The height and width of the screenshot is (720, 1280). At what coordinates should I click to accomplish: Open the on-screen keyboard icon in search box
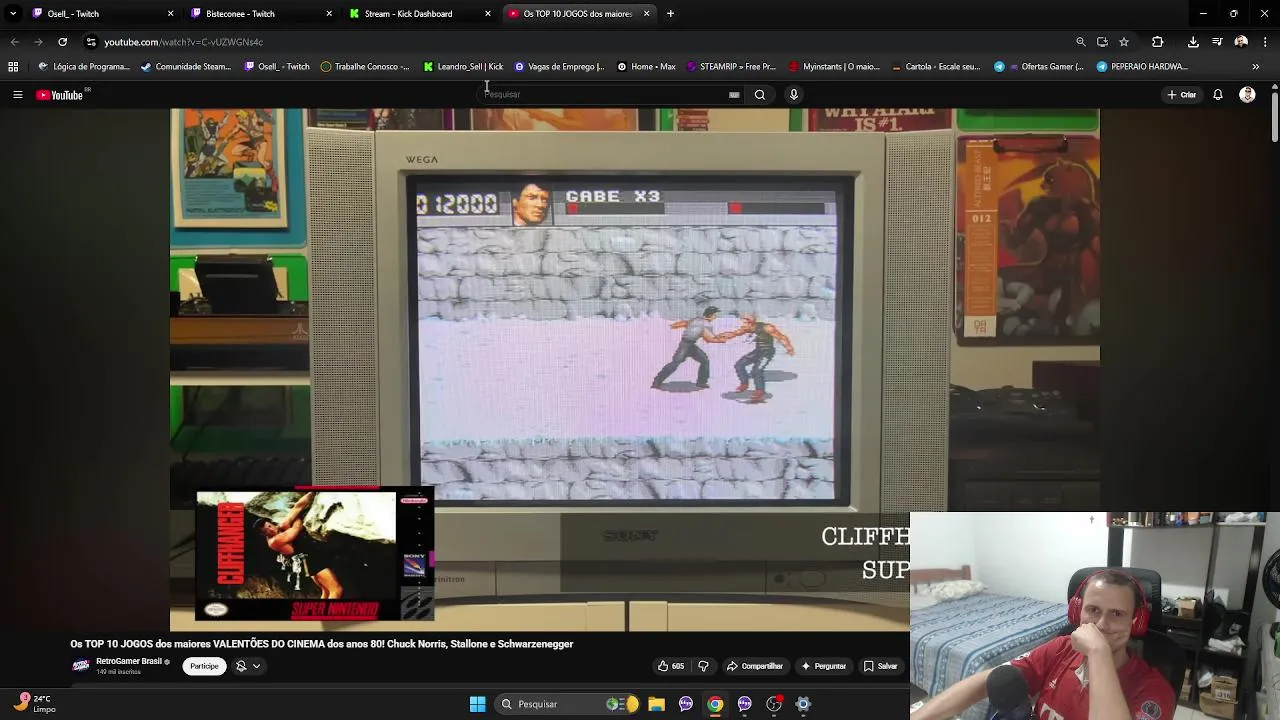(734, 95)
